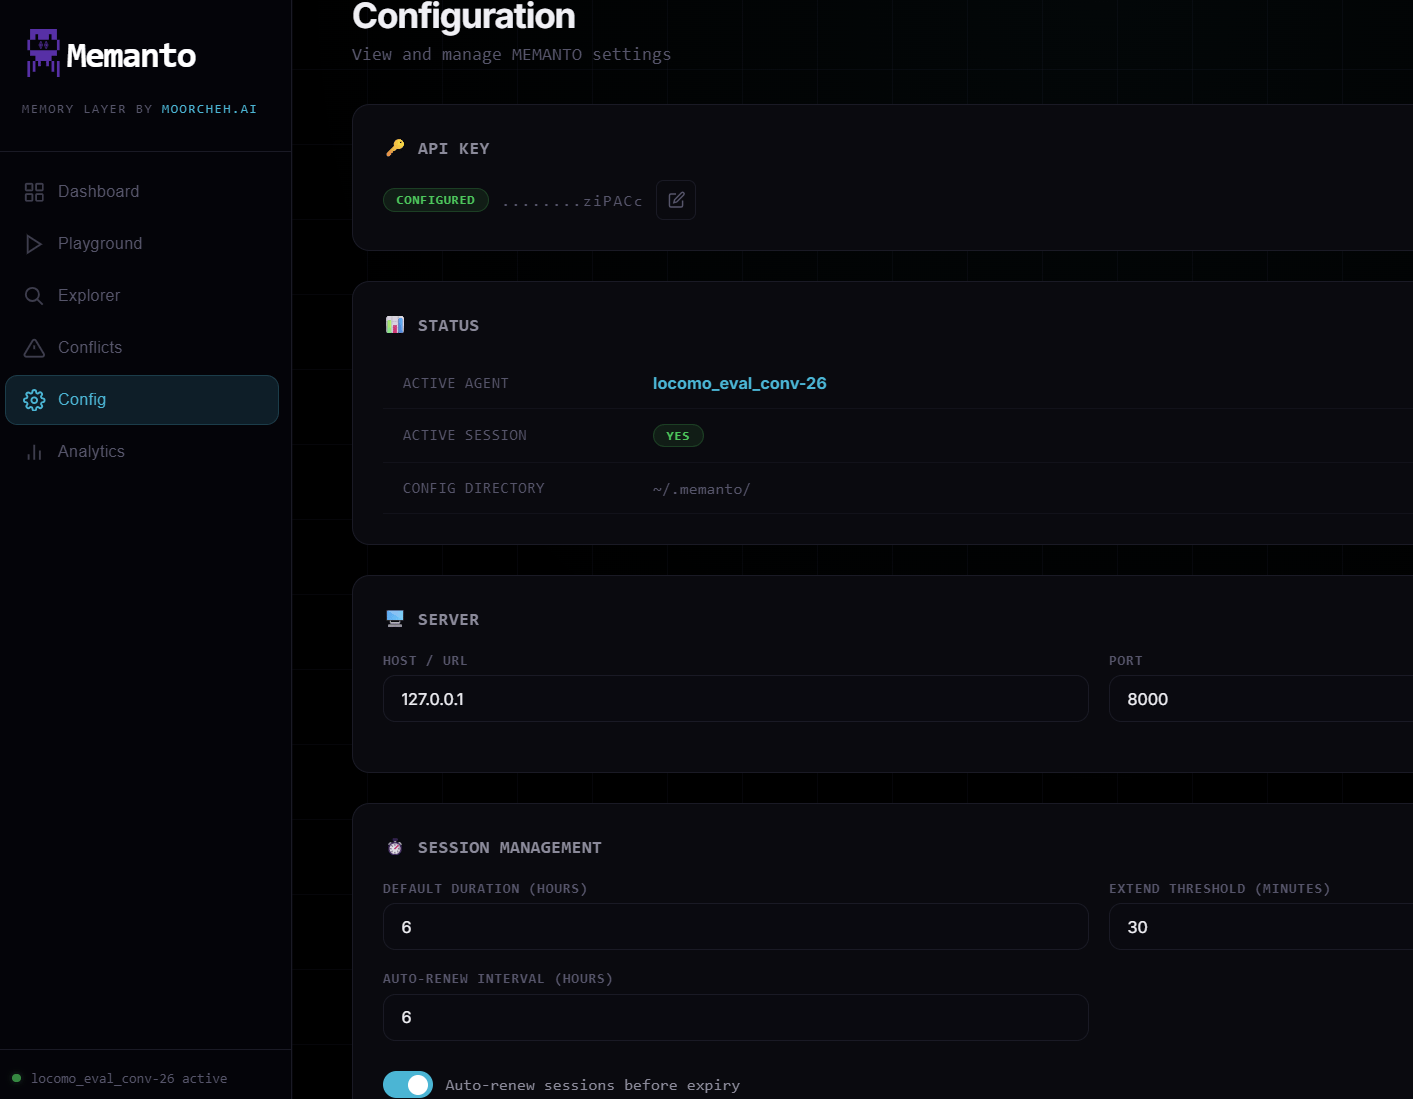Click 'Auto-renew sessions before expiry' label

(x=592, y=1085)
